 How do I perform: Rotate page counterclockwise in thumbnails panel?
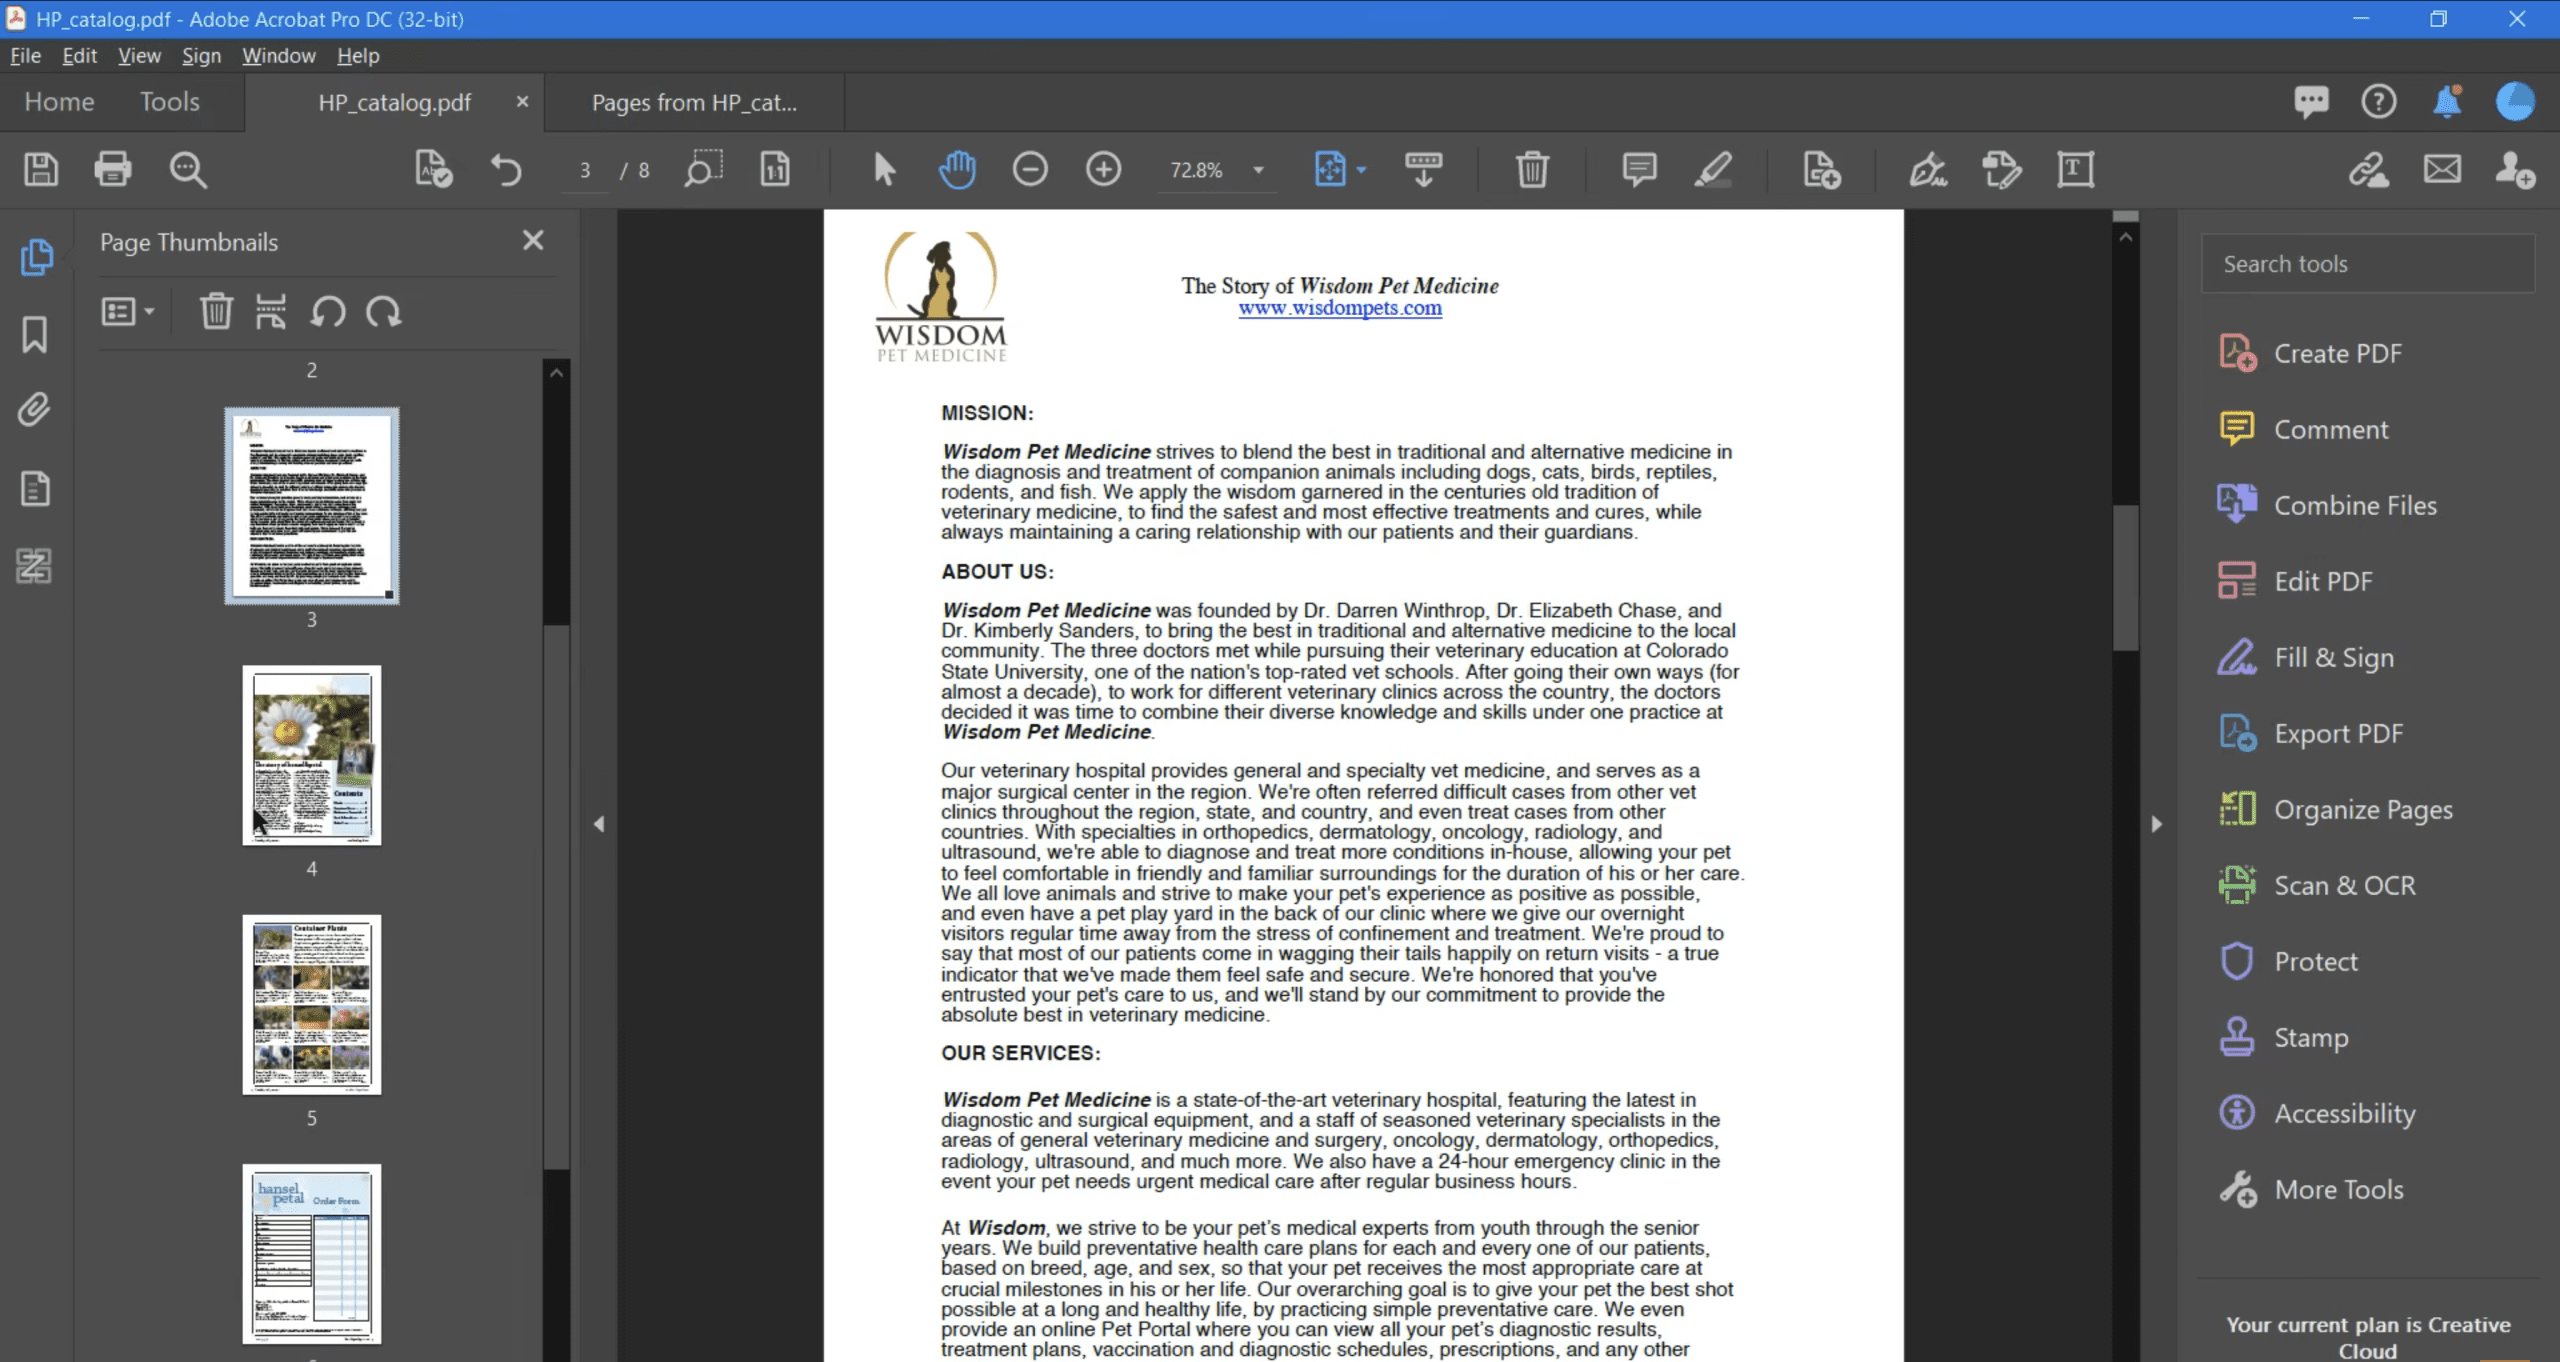(x=328, y=312)
